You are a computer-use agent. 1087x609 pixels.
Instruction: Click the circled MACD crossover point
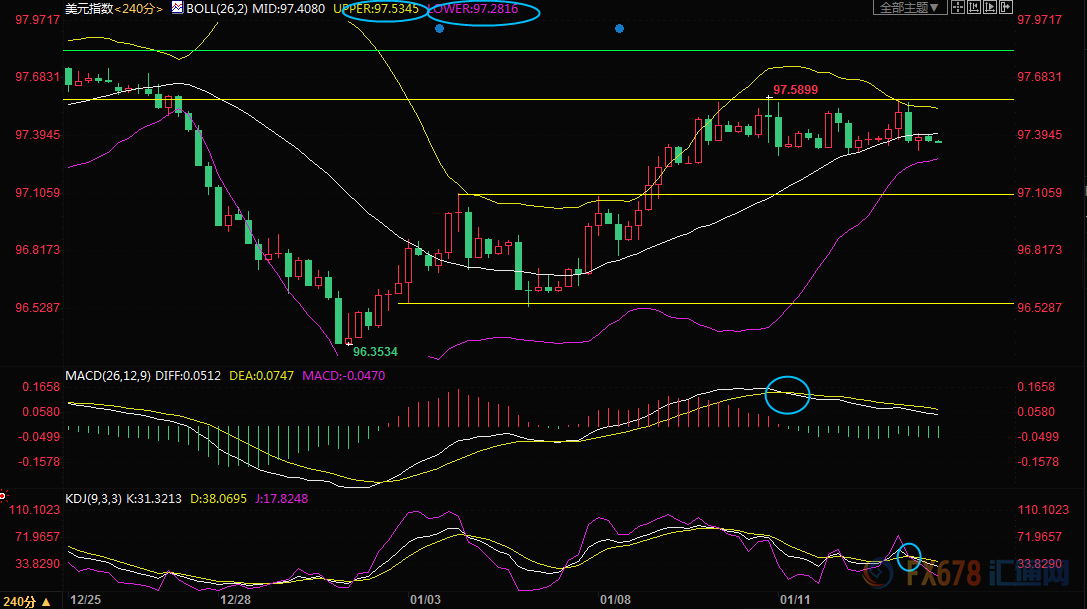(787, 394)
